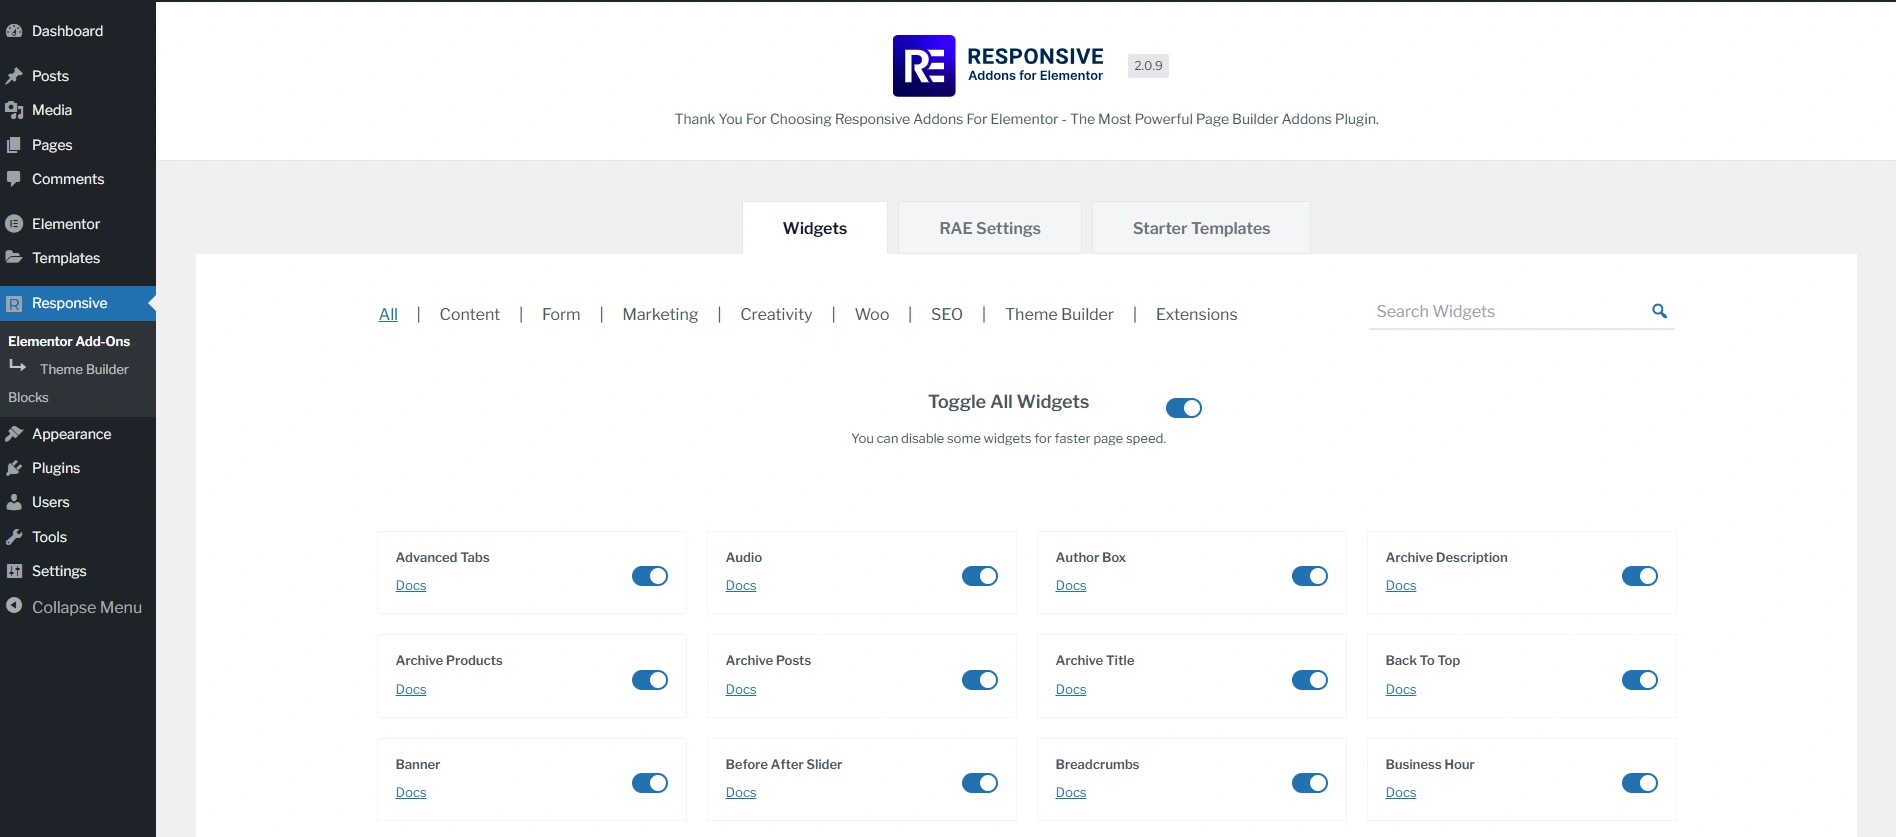Screen dimensions: 1896x837
Task: Click the search magnifier icon
Action: [x=1659, y=311]
